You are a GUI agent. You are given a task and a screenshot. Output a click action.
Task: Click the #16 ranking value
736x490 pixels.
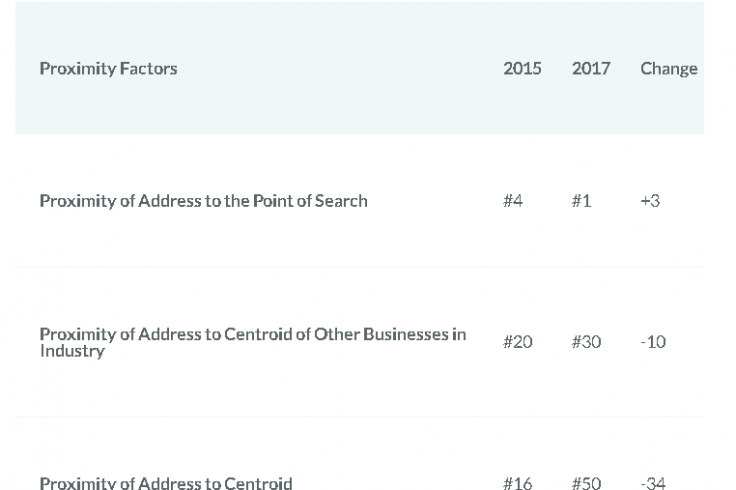coord(517,483)
